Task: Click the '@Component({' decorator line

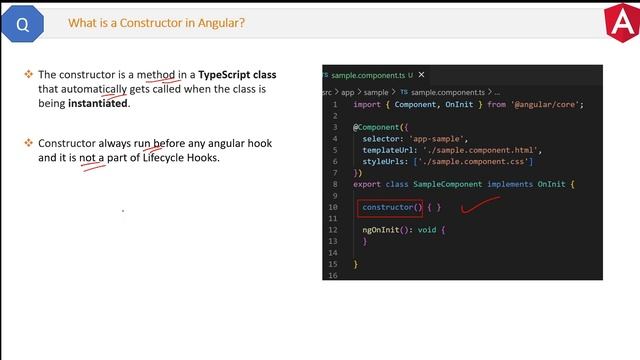Action: [380, 127]
